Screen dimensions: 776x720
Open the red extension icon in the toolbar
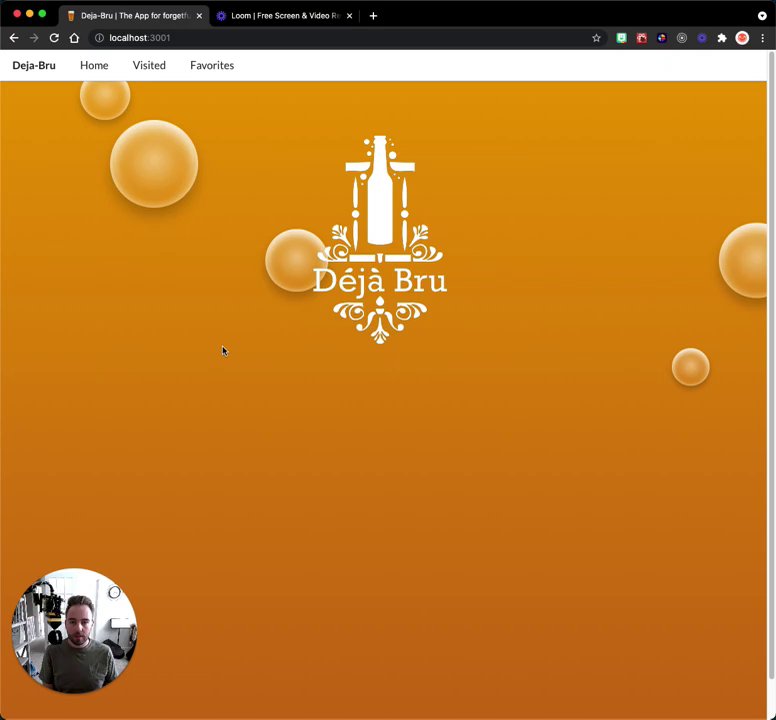pyautogui.click(x=642, y=38)
